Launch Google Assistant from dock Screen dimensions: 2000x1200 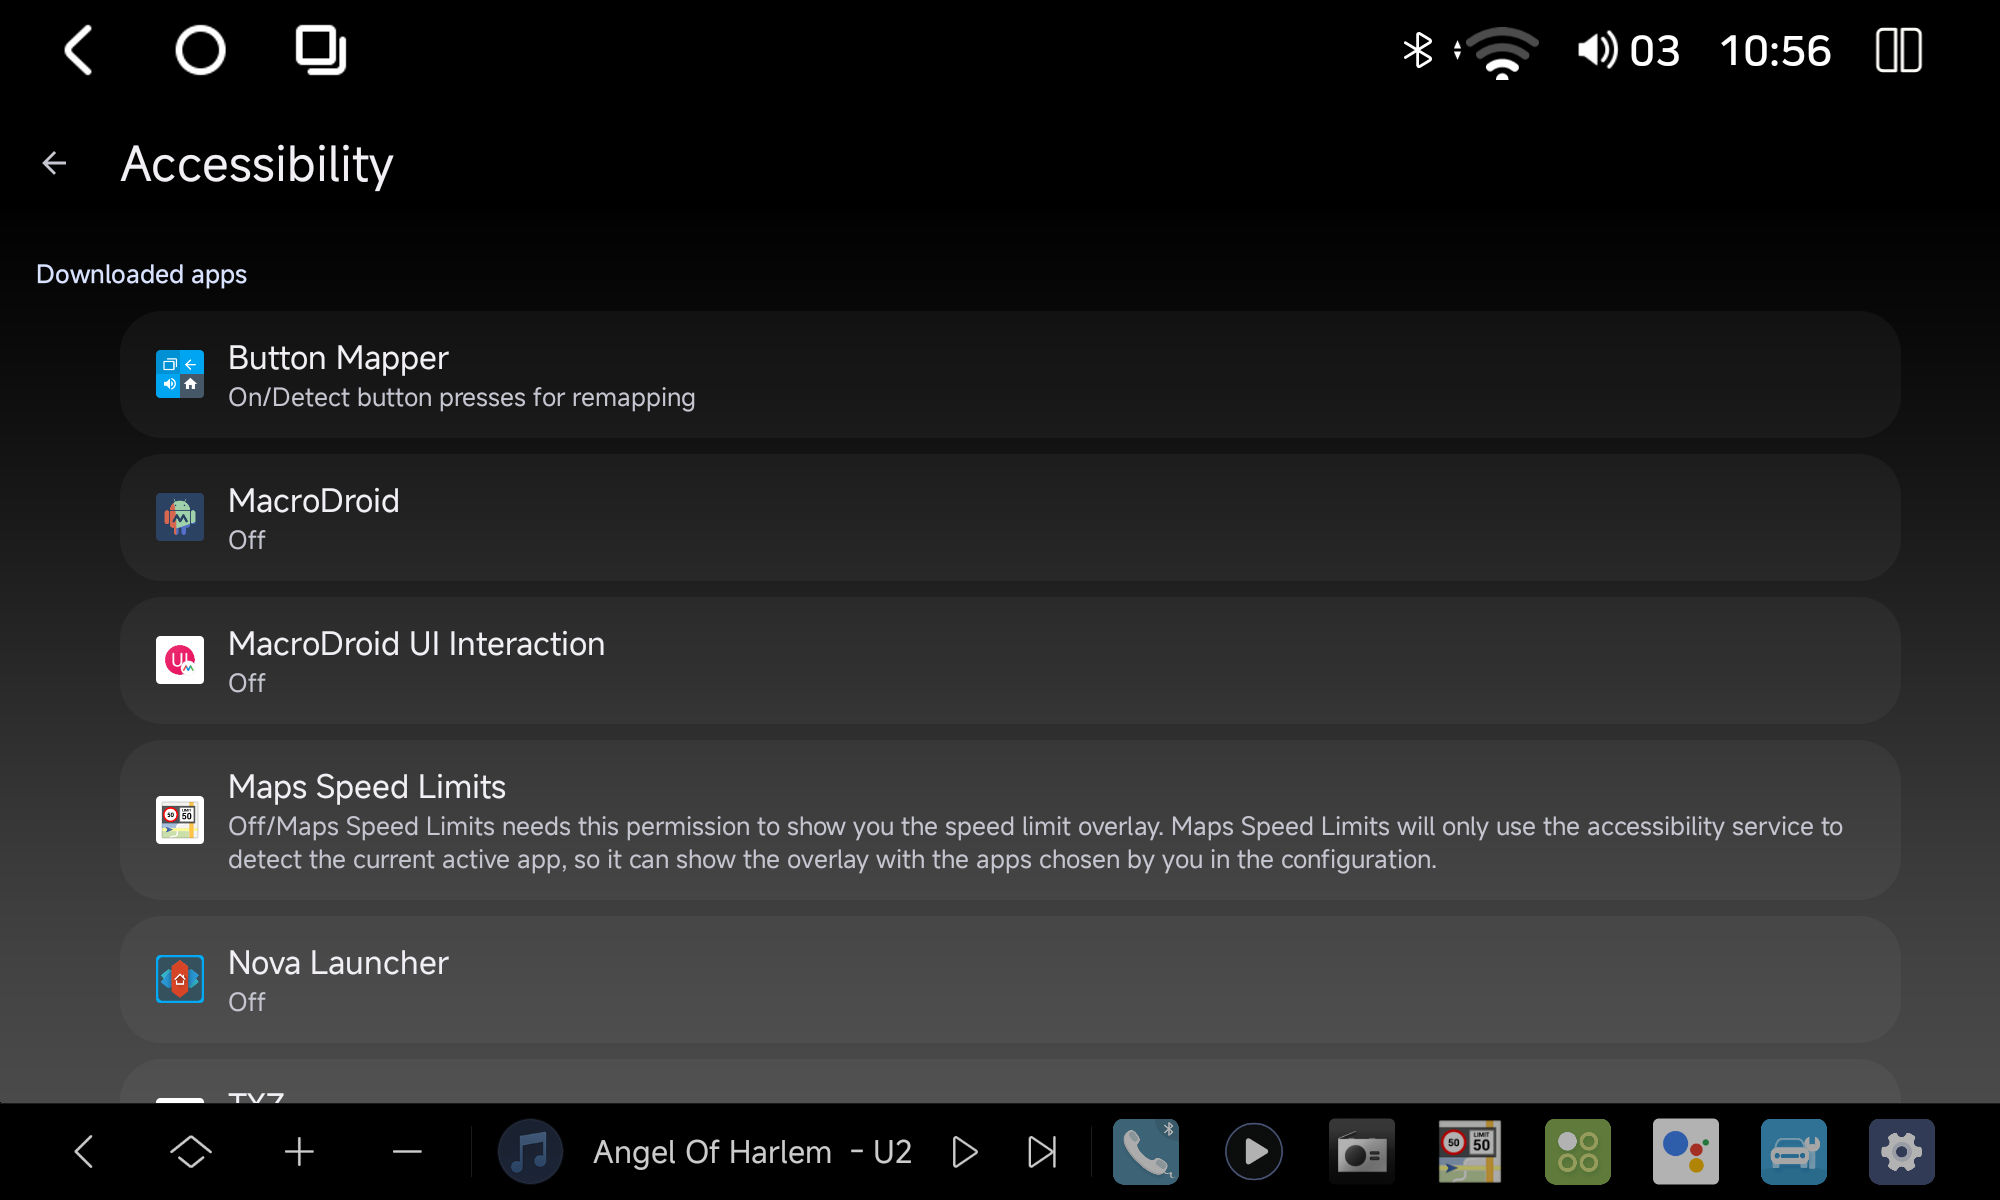(x=1686, y=1152)
